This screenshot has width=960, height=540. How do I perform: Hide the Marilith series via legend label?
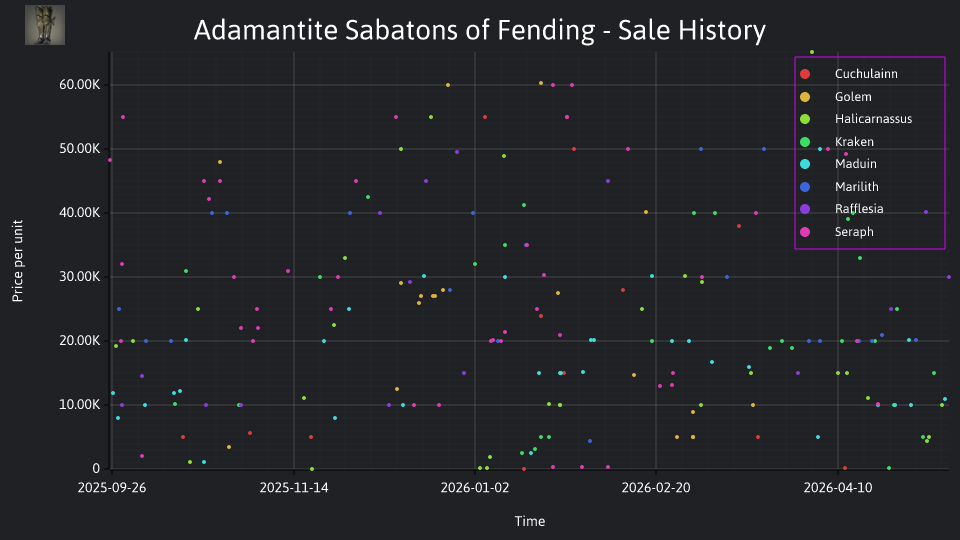coord(857,187)
